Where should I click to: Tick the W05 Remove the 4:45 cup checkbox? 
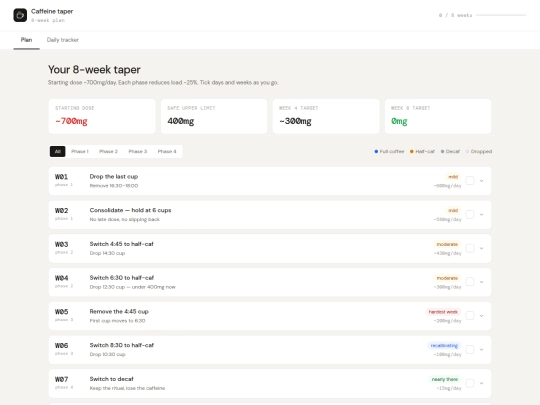pyautogui.click(x=470, y=316)
